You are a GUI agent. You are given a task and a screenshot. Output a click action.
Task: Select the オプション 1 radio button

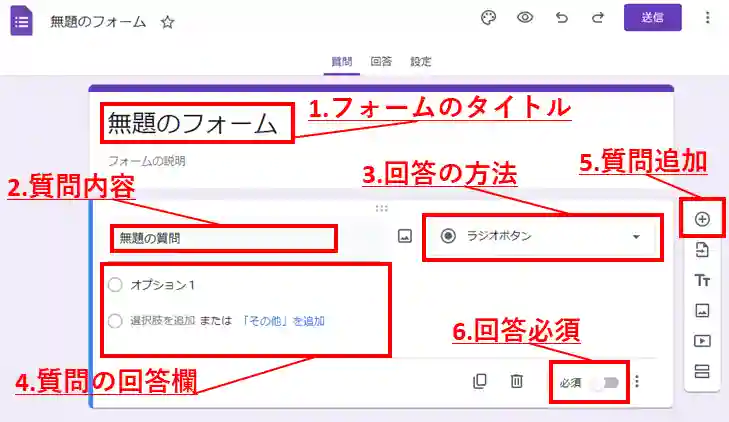coord(116,285)
